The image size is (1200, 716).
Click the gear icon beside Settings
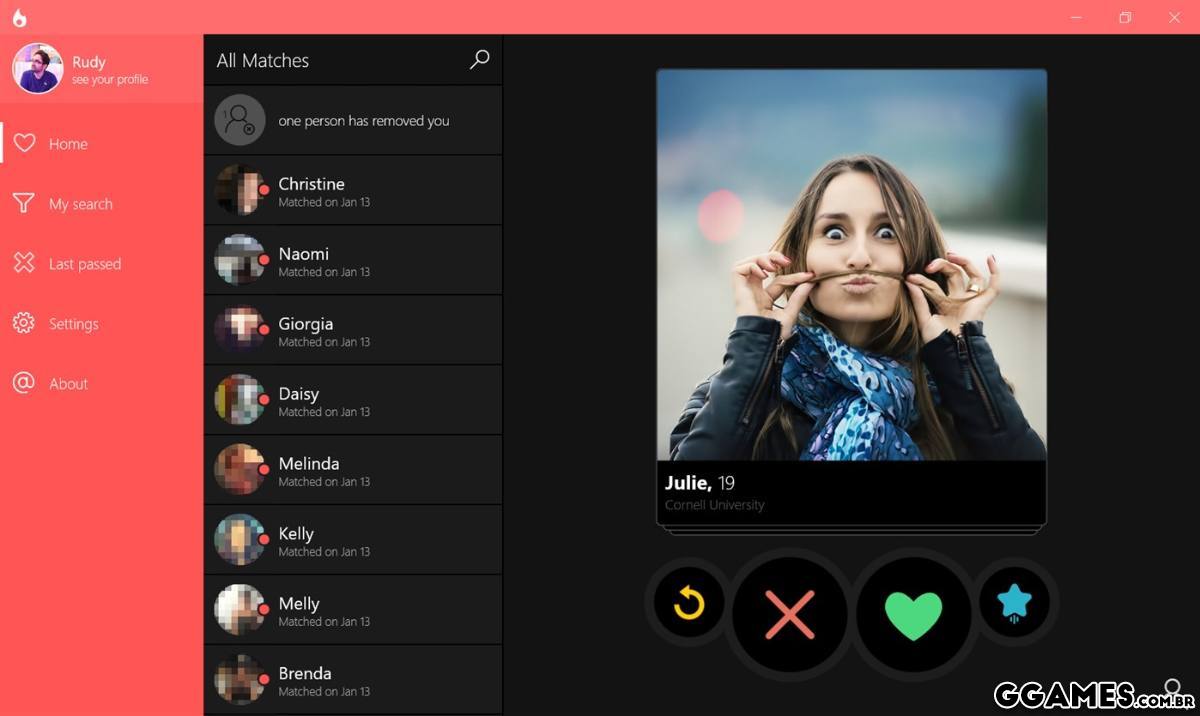coord(24,323)
